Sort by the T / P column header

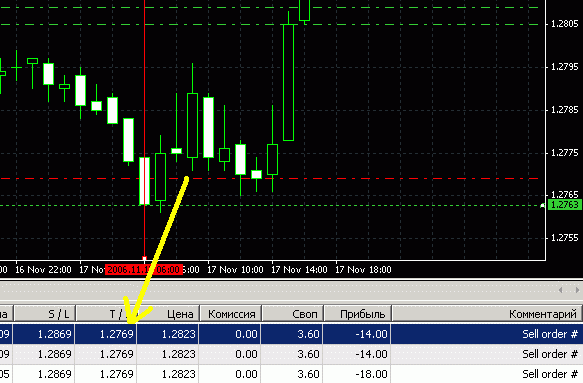(x=106, y=314)
